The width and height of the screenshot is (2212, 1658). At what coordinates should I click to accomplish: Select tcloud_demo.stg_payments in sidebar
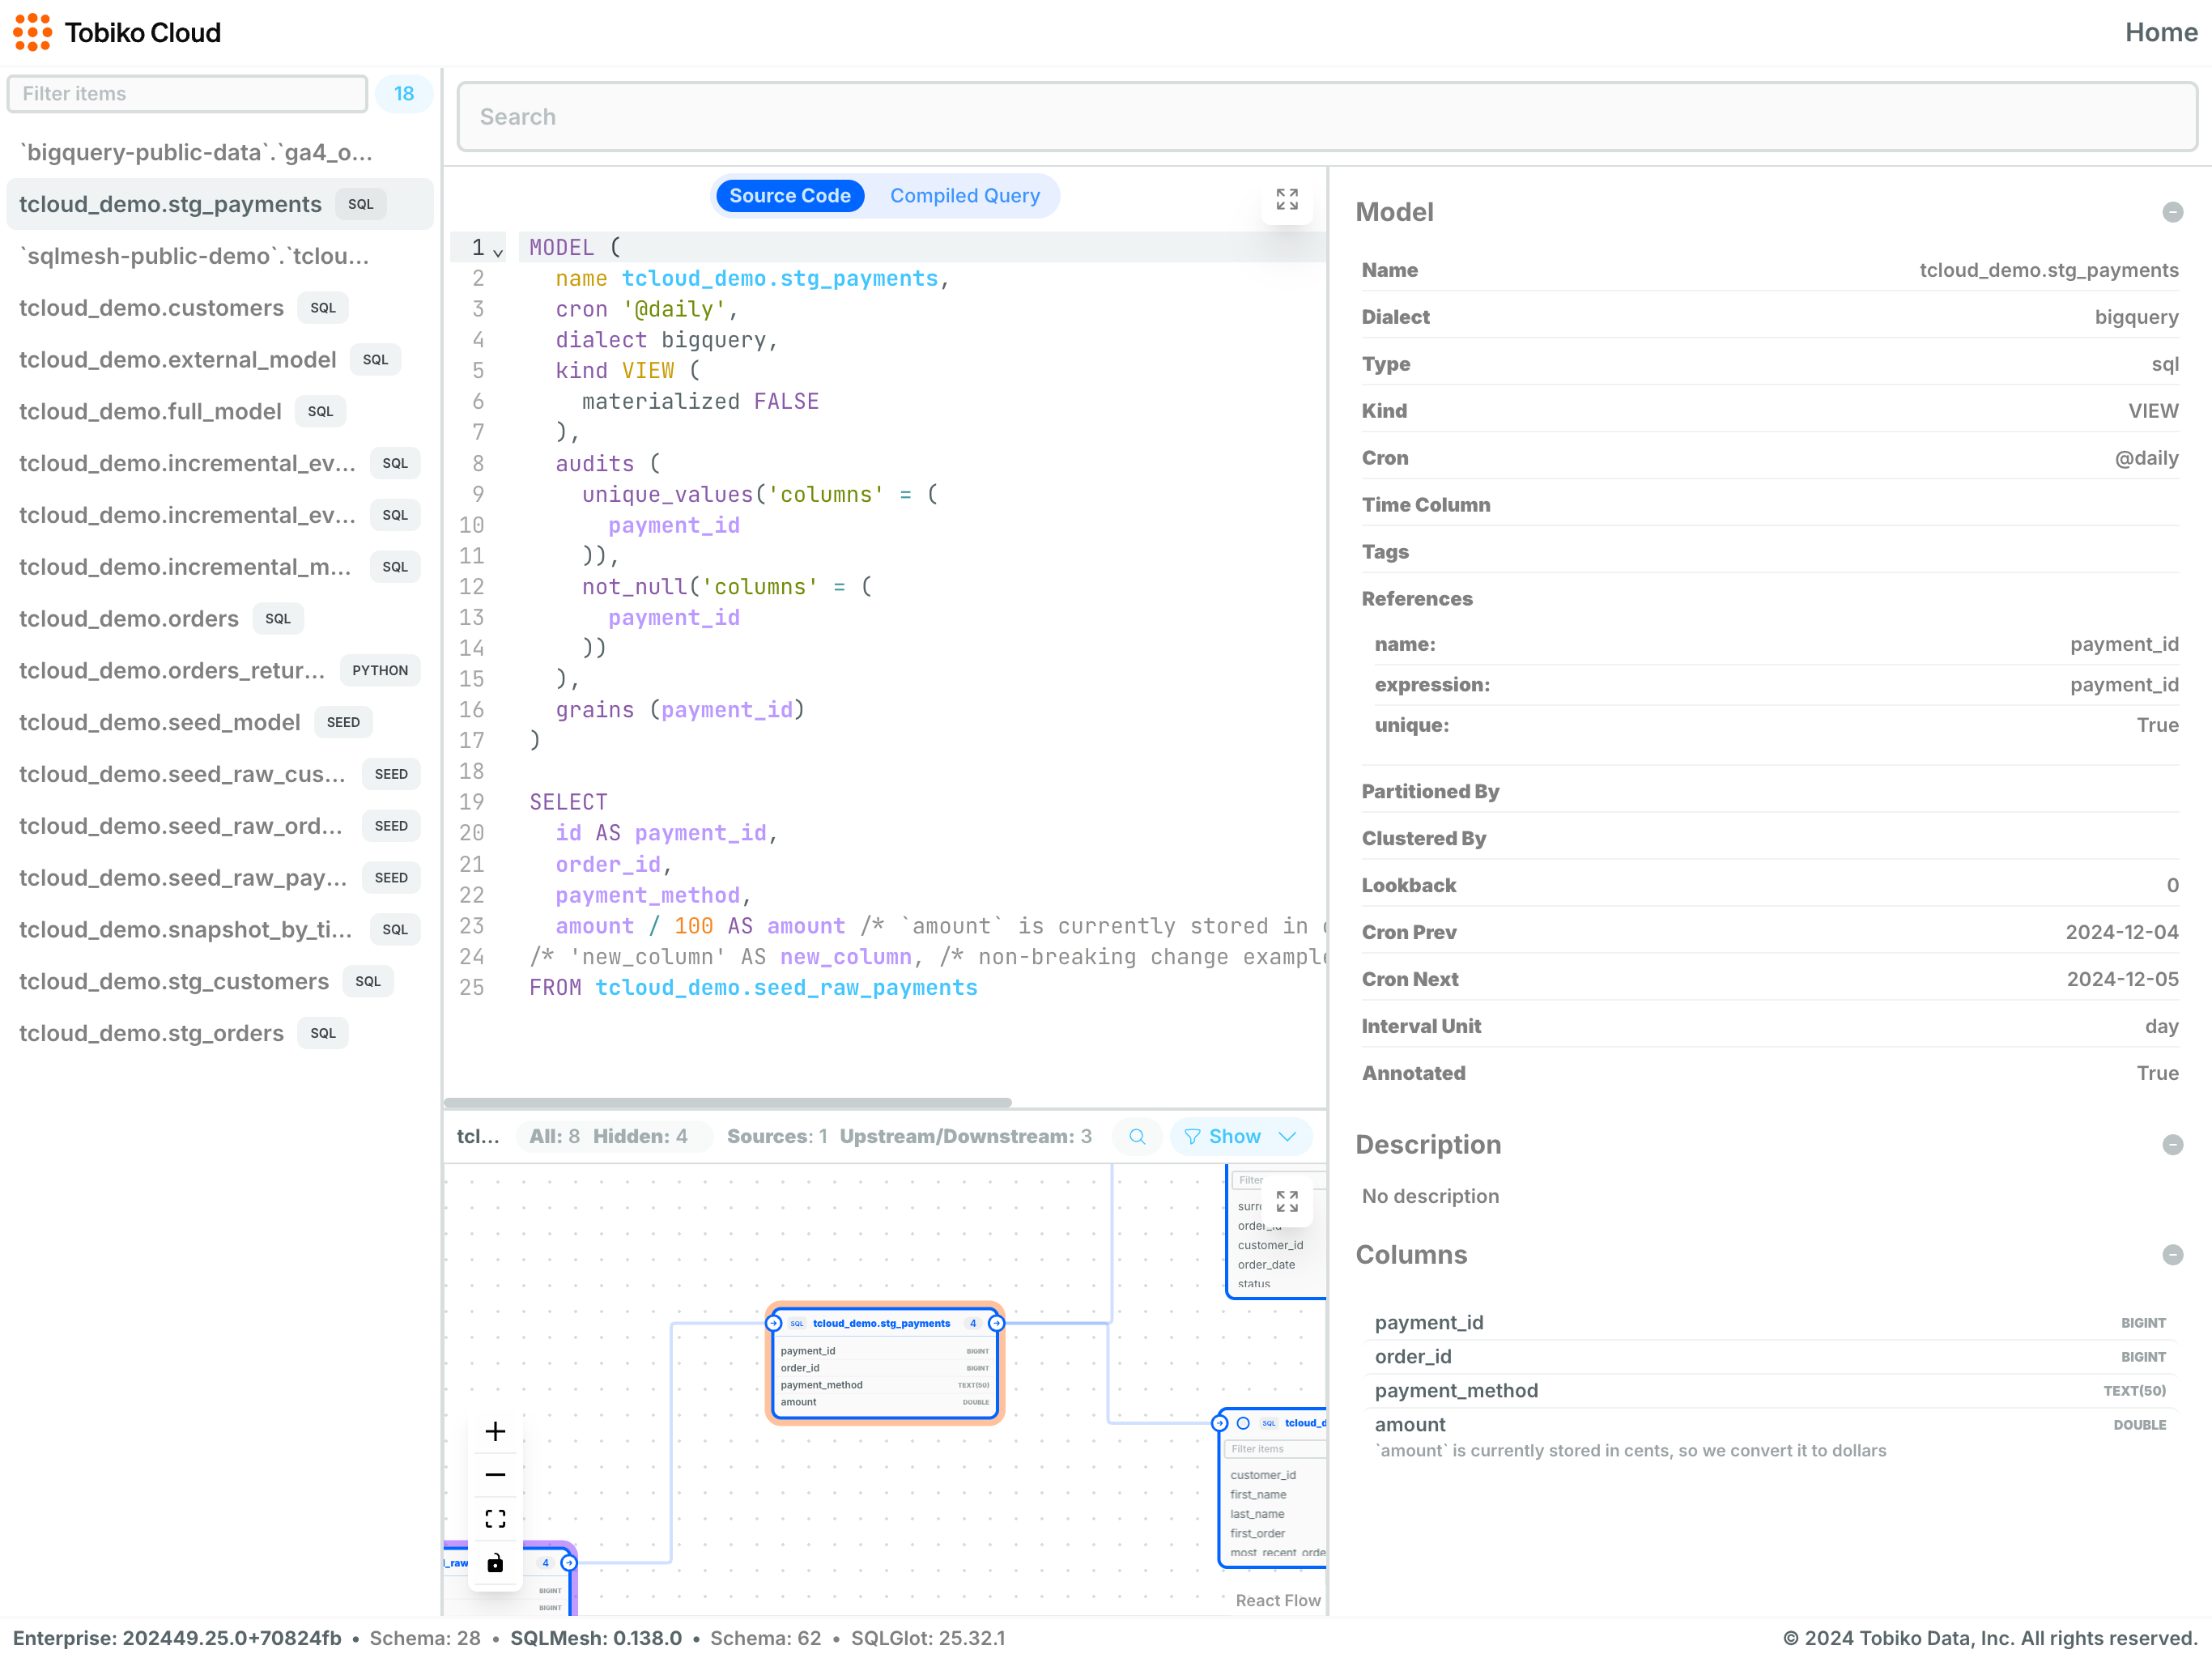(x=220, y=204)
